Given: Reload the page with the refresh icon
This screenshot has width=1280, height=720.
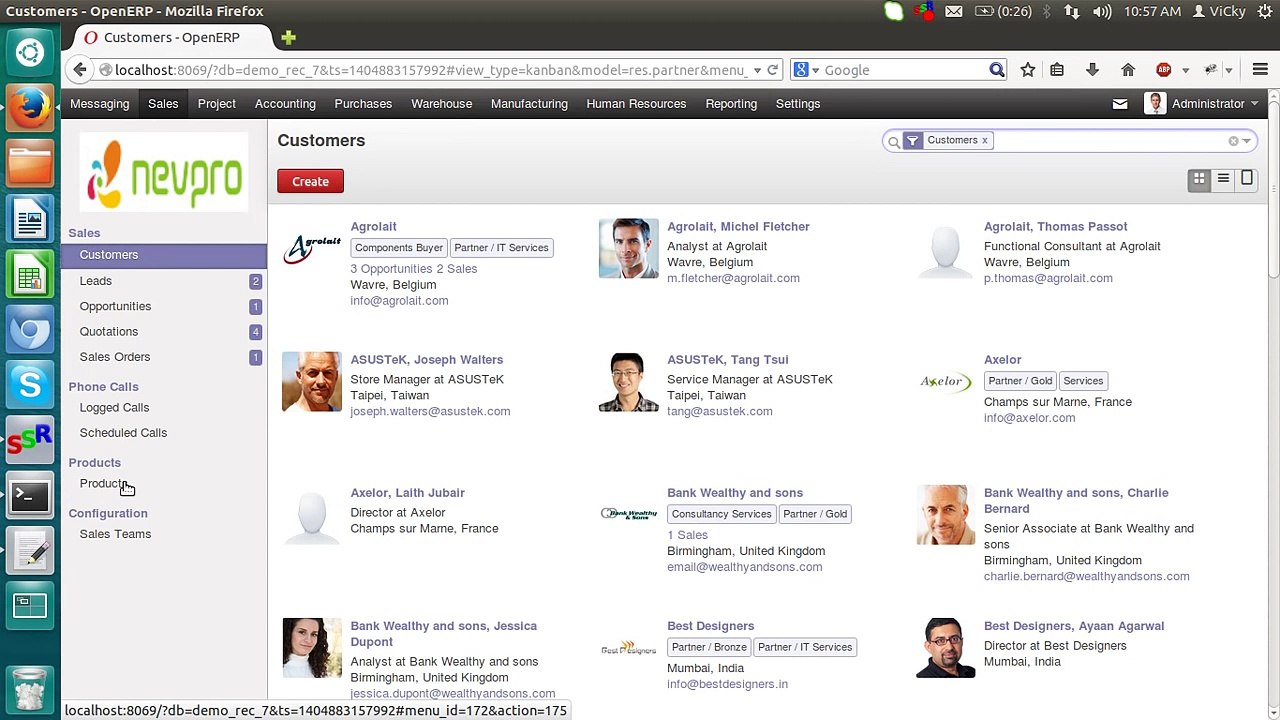Looking at the screenshot, I should click(772, 70).
